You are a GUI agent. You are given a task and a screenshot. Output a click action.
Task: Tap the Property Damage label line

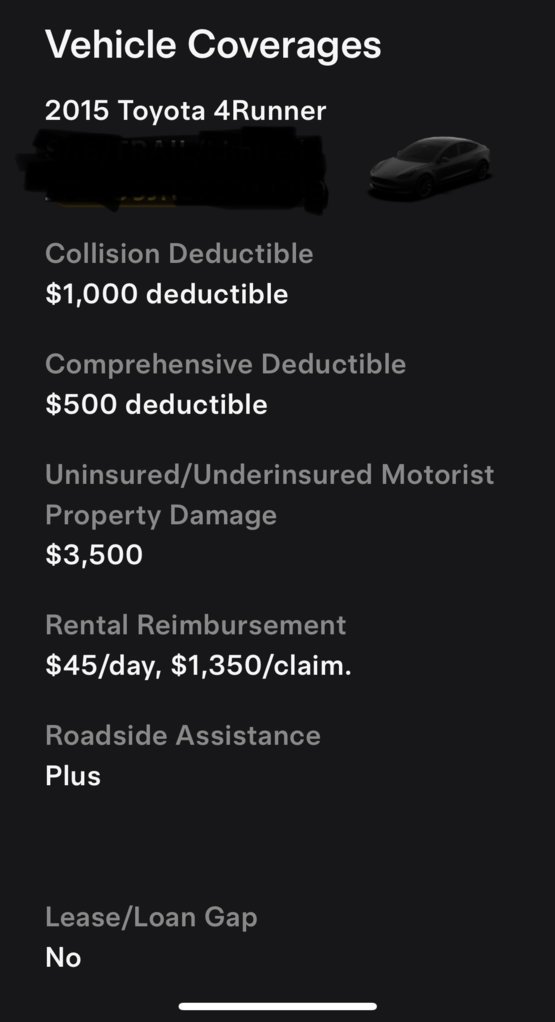(161, 516)
